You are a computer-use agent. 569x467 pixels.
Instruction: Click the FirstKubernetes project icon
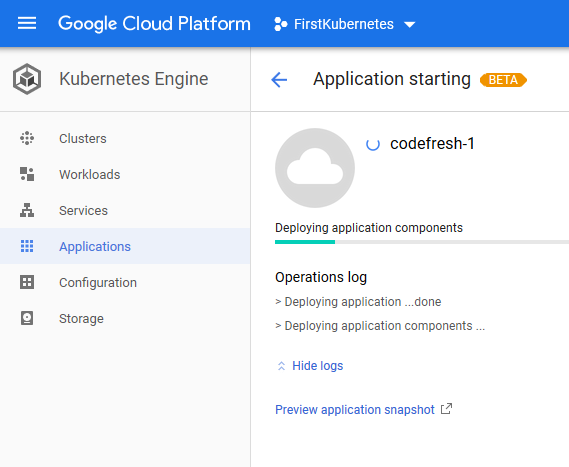coord(281,24)
